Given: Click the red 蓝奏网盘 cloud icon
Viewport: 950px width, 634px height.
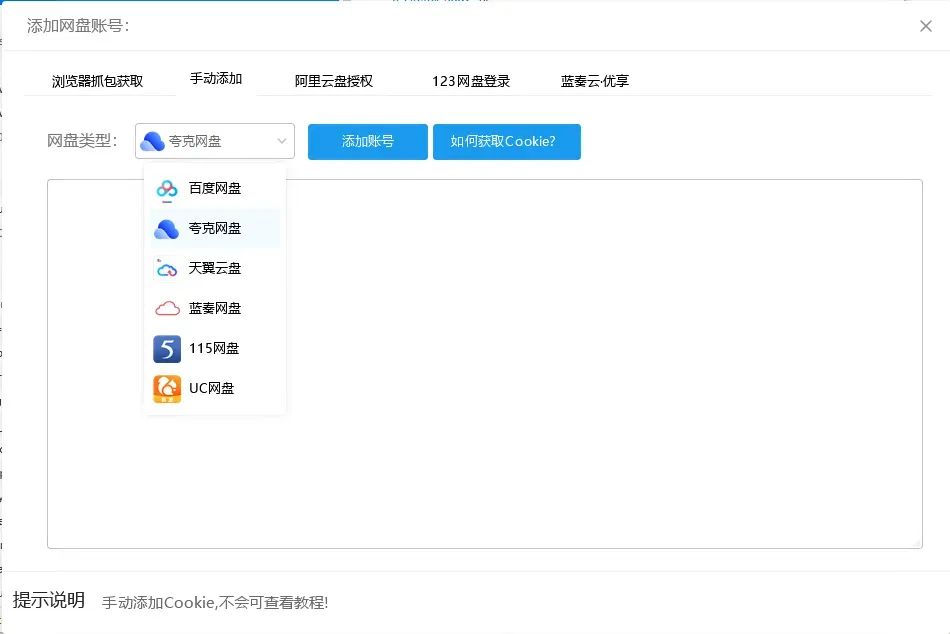Looking at the screenshot, I should click(x=167, y=309).
